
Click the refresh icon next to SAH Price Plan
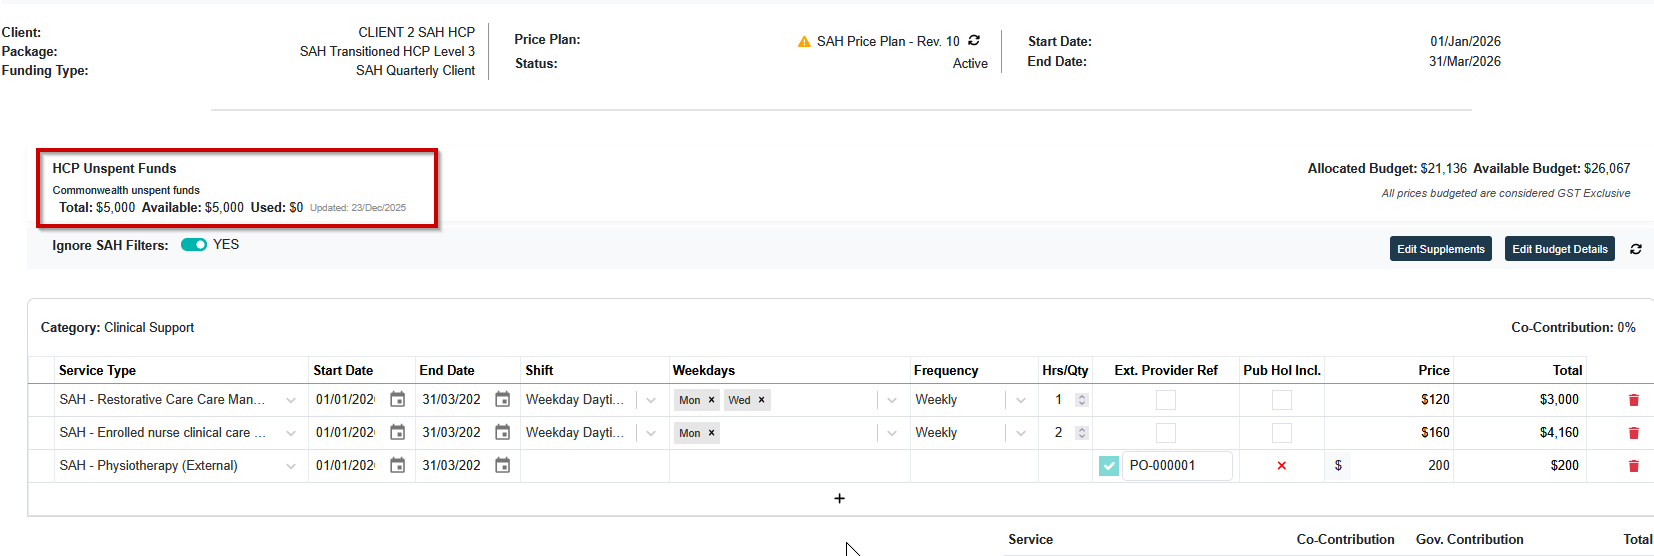(974, 41)
